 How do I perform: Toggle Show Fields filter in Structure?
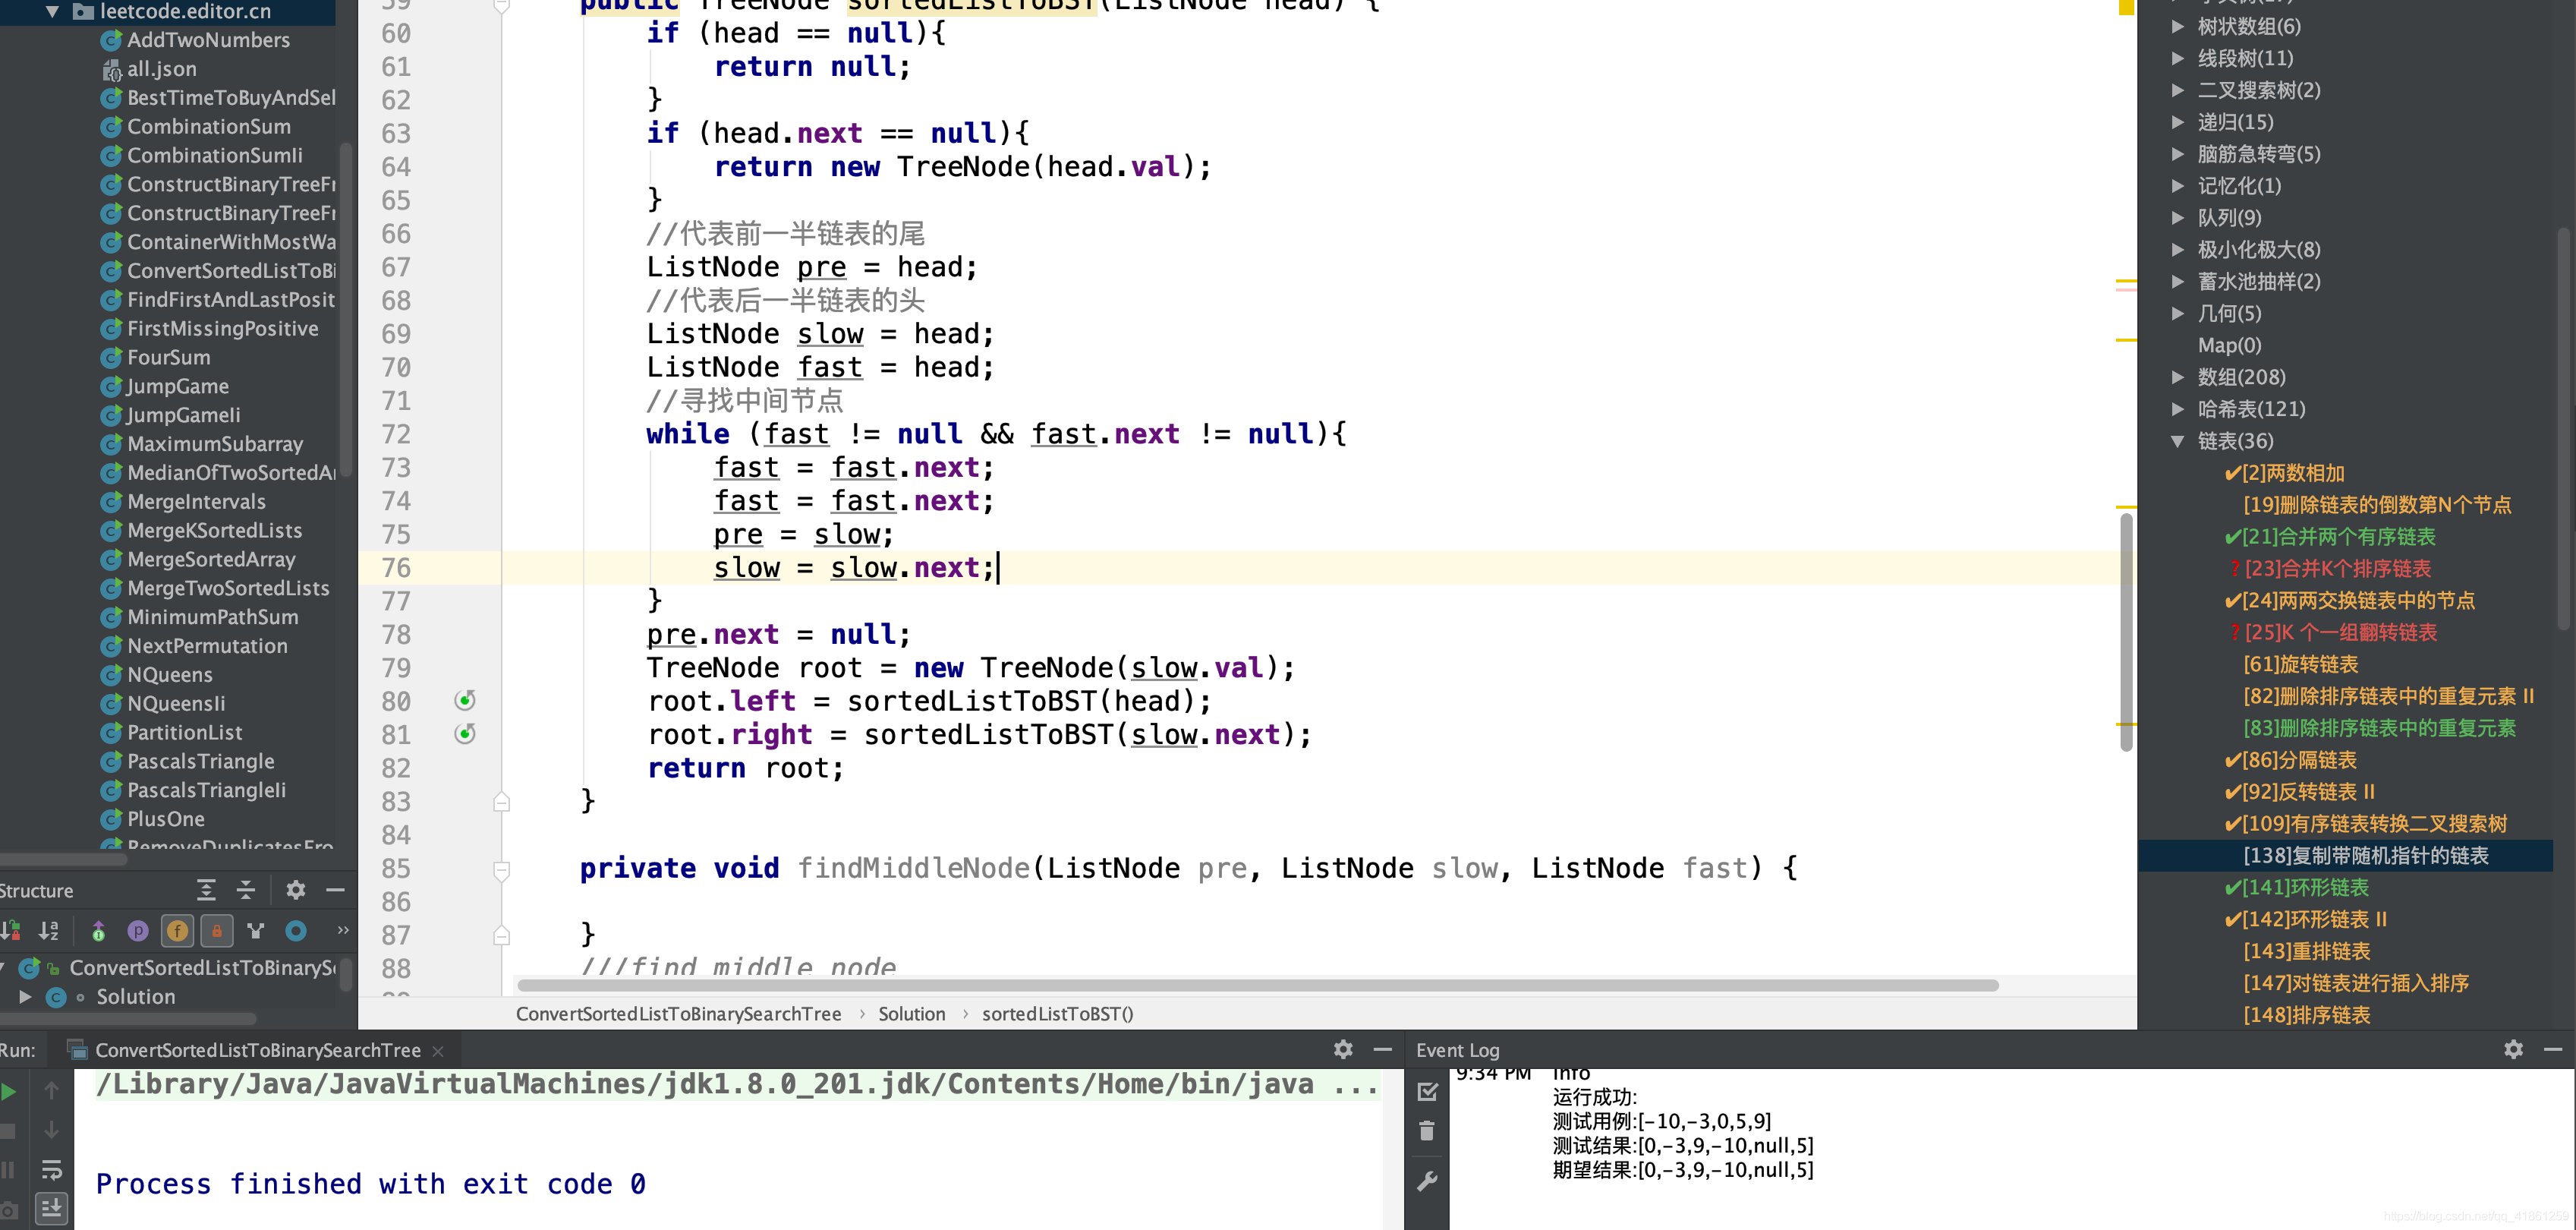click(177, 931)
